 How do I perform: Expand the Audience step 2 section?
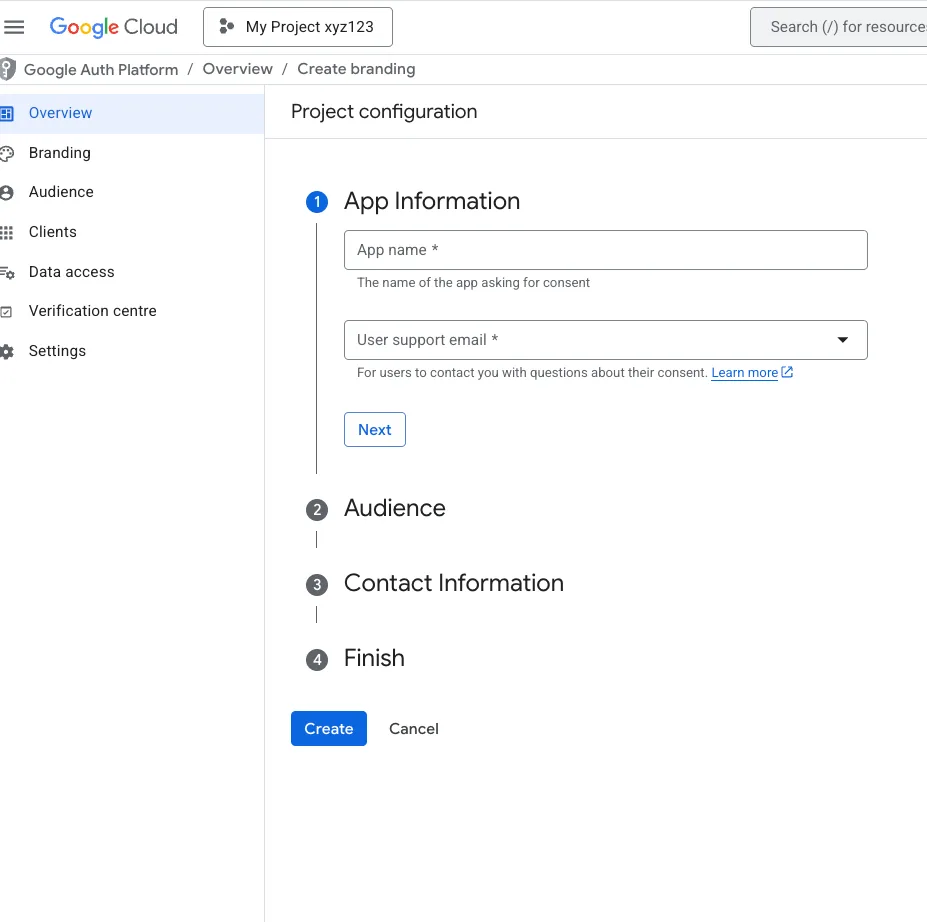(x=394, y=508)
